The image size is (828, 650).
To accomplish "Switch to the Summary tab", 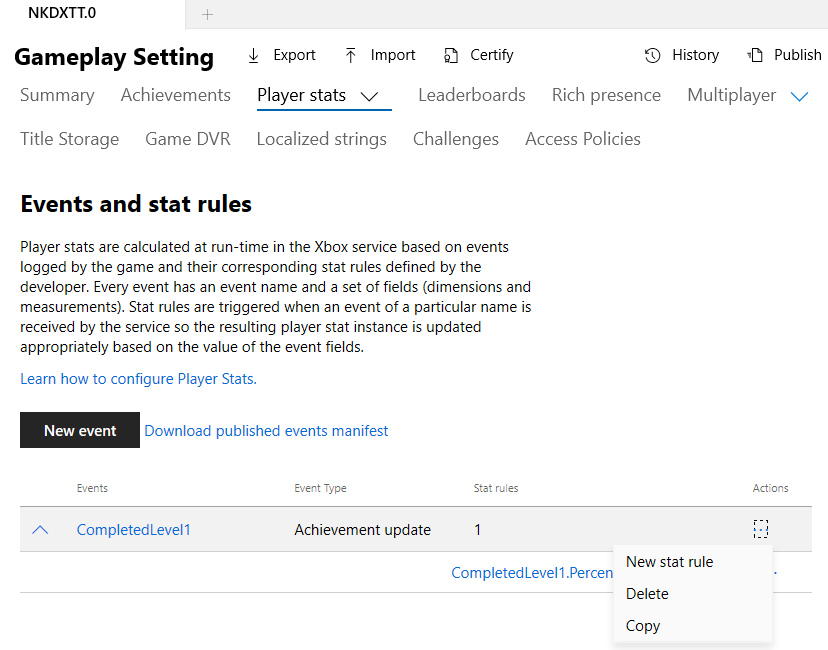I will [57, 95].
